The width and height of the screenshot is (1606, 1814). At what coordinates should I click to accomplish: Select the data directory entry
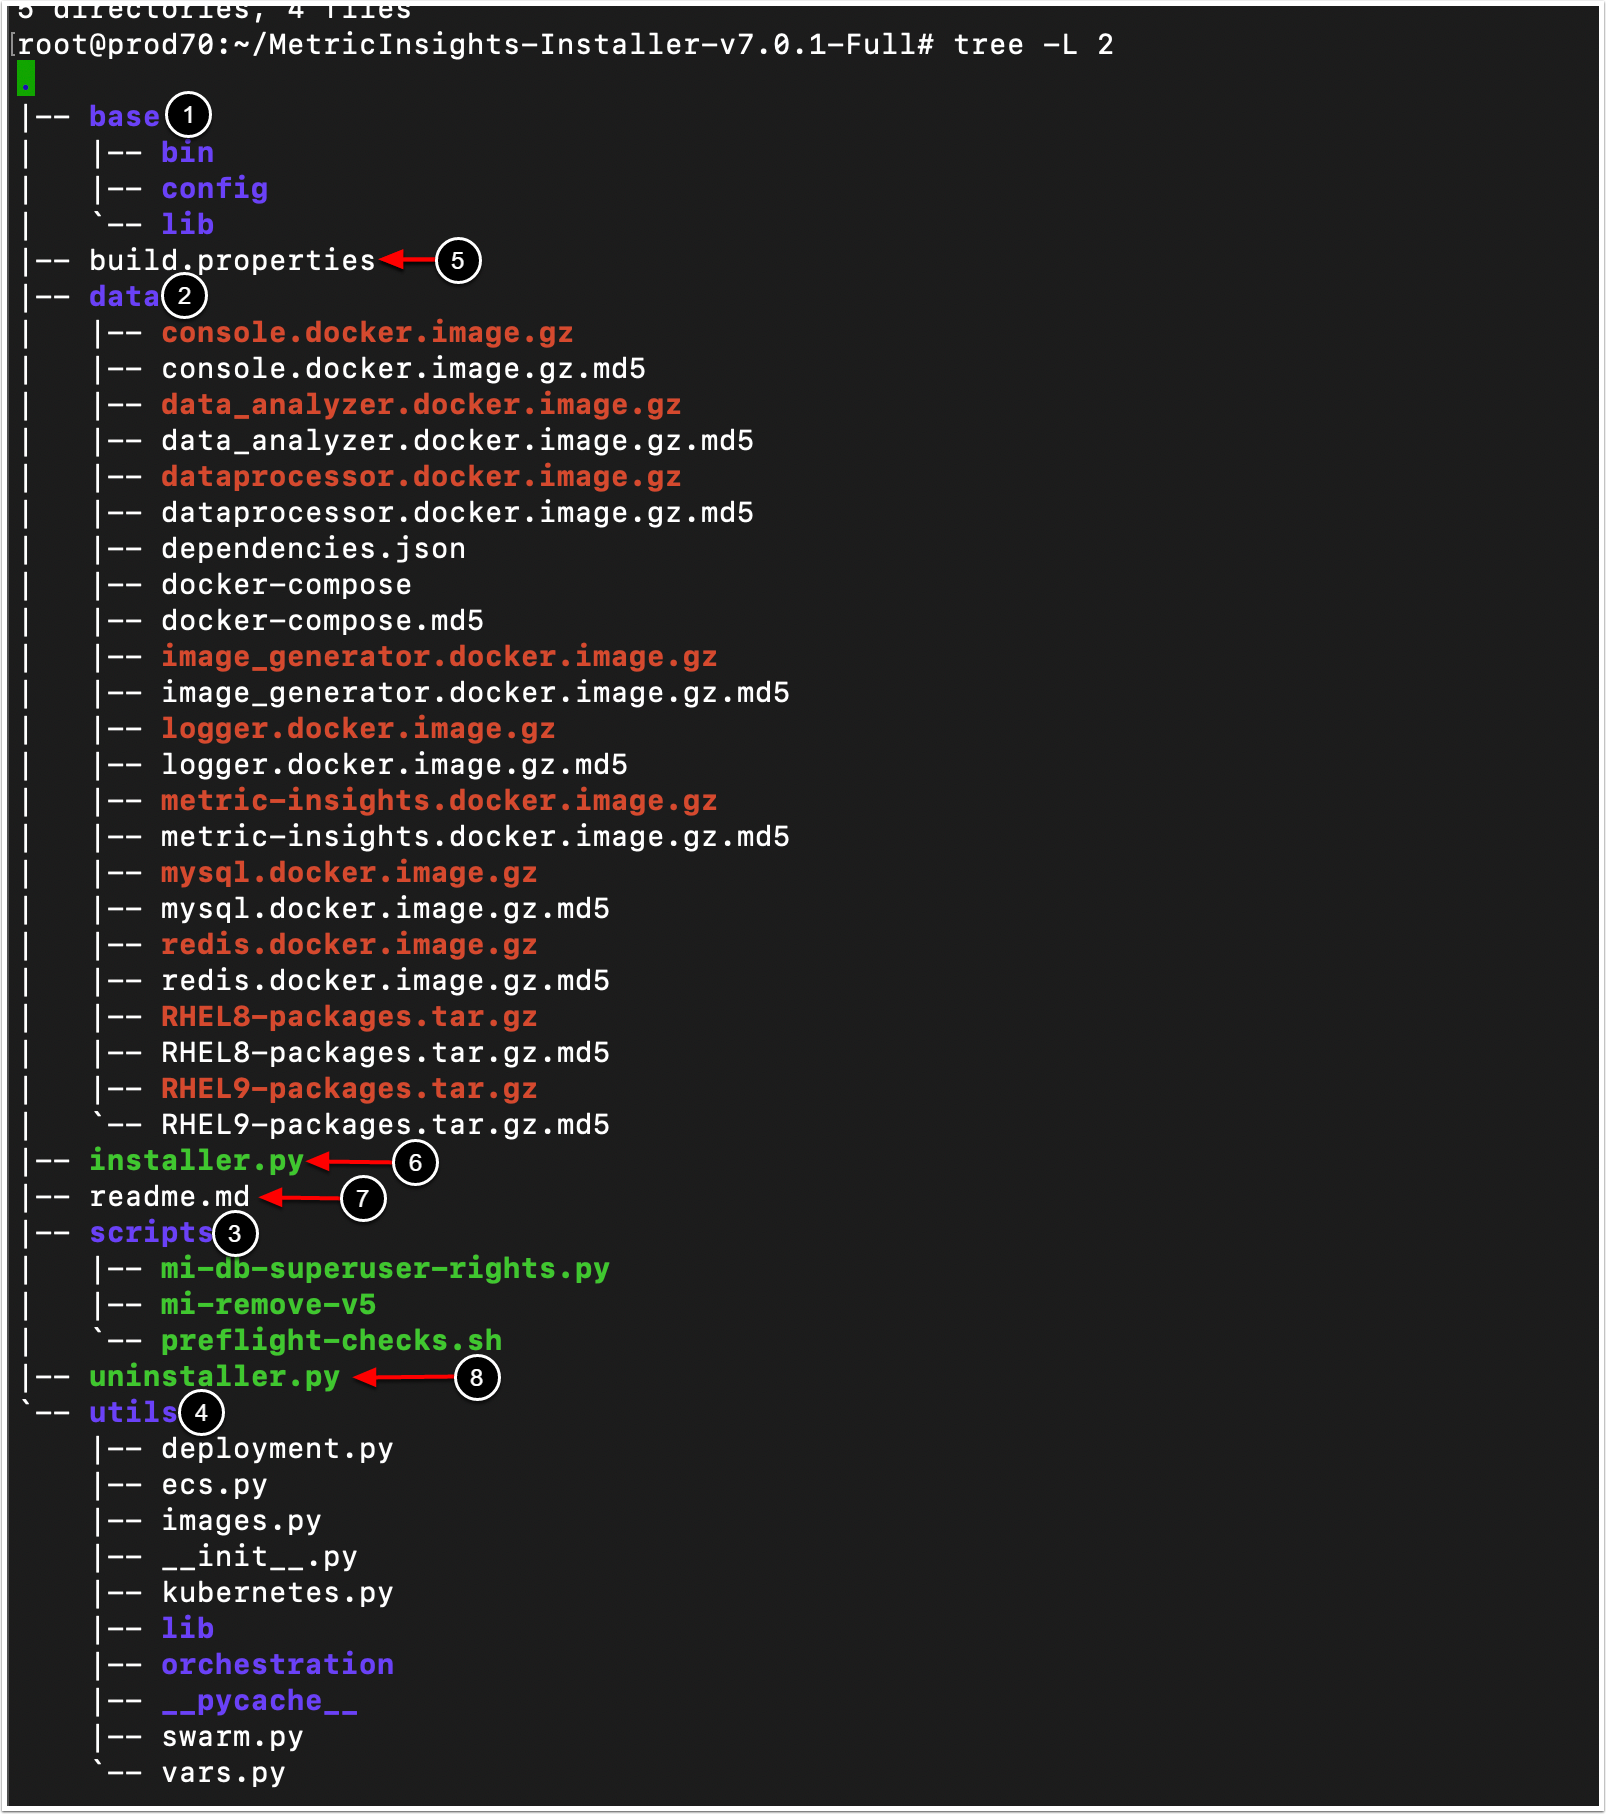(x=124, y=297)
